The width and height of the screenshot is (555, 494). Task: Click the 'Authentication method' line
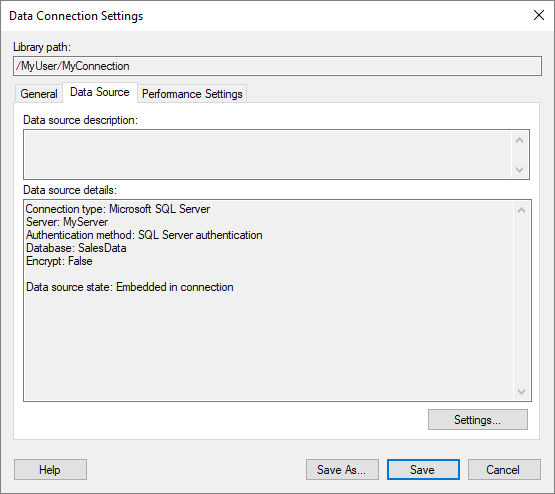pos(144,235)
